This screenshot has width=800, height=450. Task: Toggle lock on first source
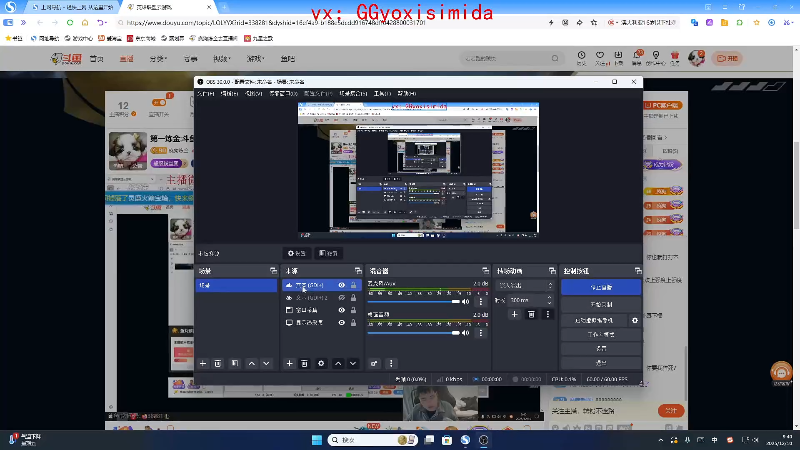click(353, 285)
